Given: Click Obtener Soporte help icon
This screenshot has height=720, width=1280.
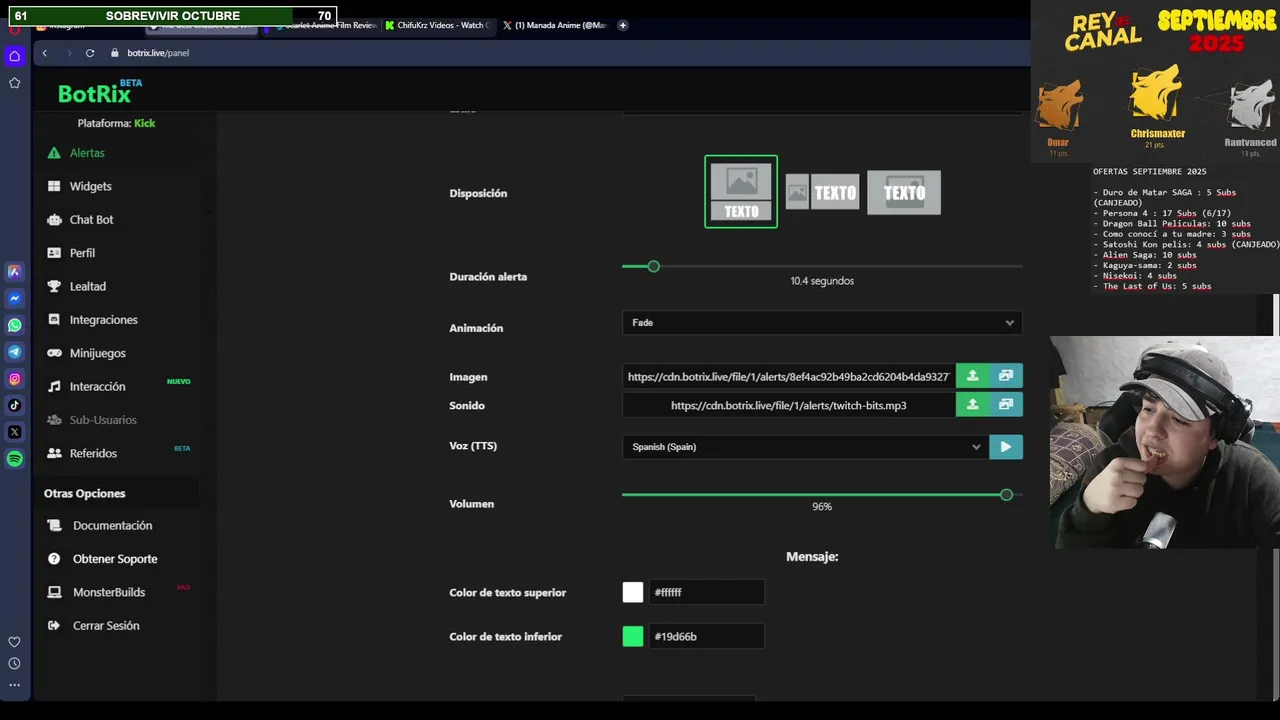Looking at the screenshot, I should (x=54, y=559).
